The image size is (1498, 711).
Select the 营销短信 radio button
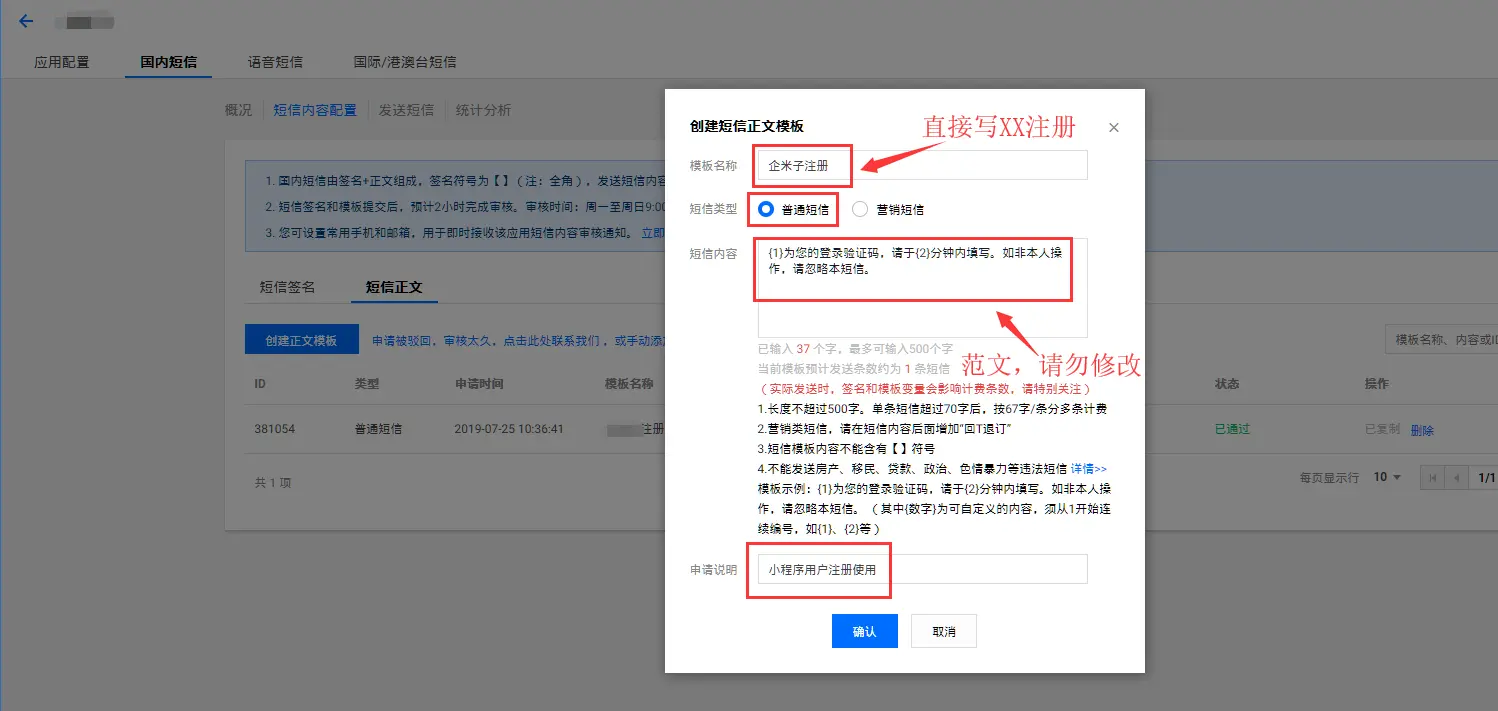tap(860, 210)
